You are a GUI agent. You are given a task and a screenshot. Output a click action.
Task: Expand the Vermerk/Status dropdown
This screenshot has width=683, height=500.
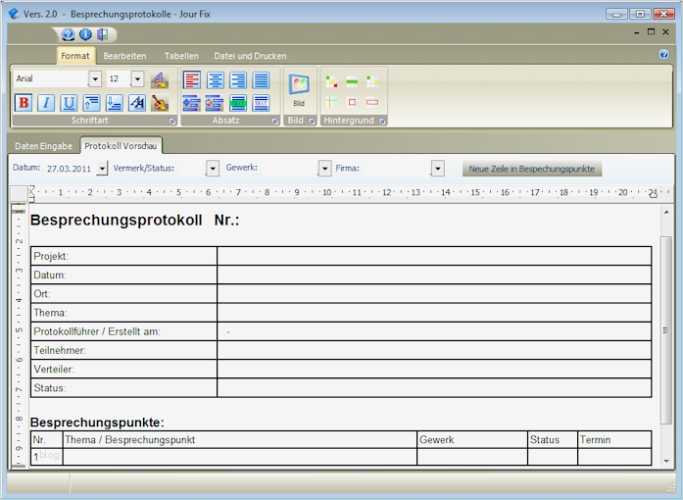(212, 169)
